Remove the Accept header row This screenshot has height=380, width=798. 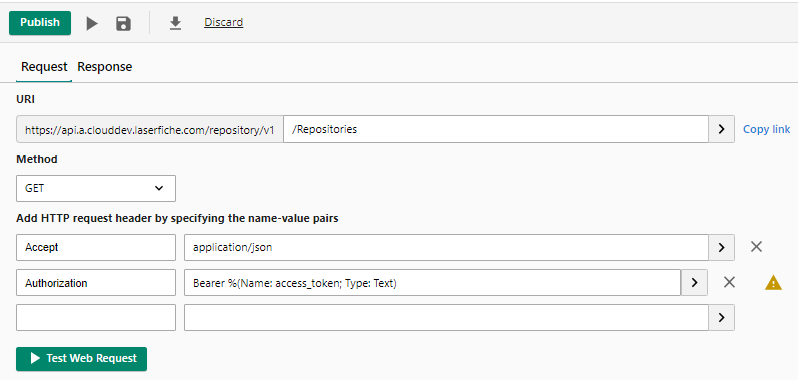tap(756, 247)
